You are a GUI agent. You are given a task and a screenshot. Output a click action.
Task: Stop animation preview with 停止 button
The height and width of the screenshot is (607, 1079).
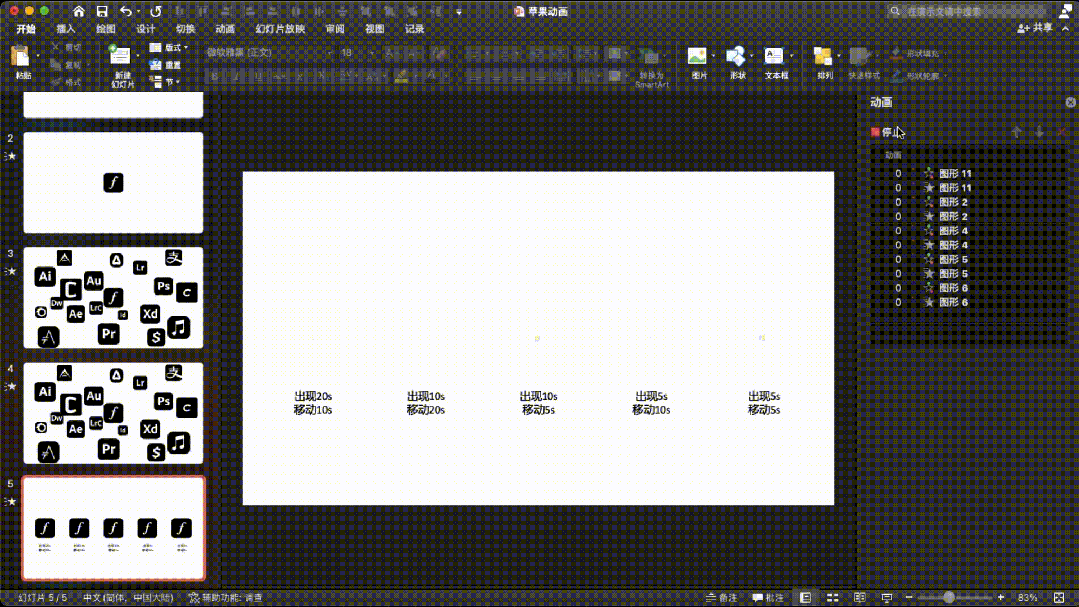[888, 132]
